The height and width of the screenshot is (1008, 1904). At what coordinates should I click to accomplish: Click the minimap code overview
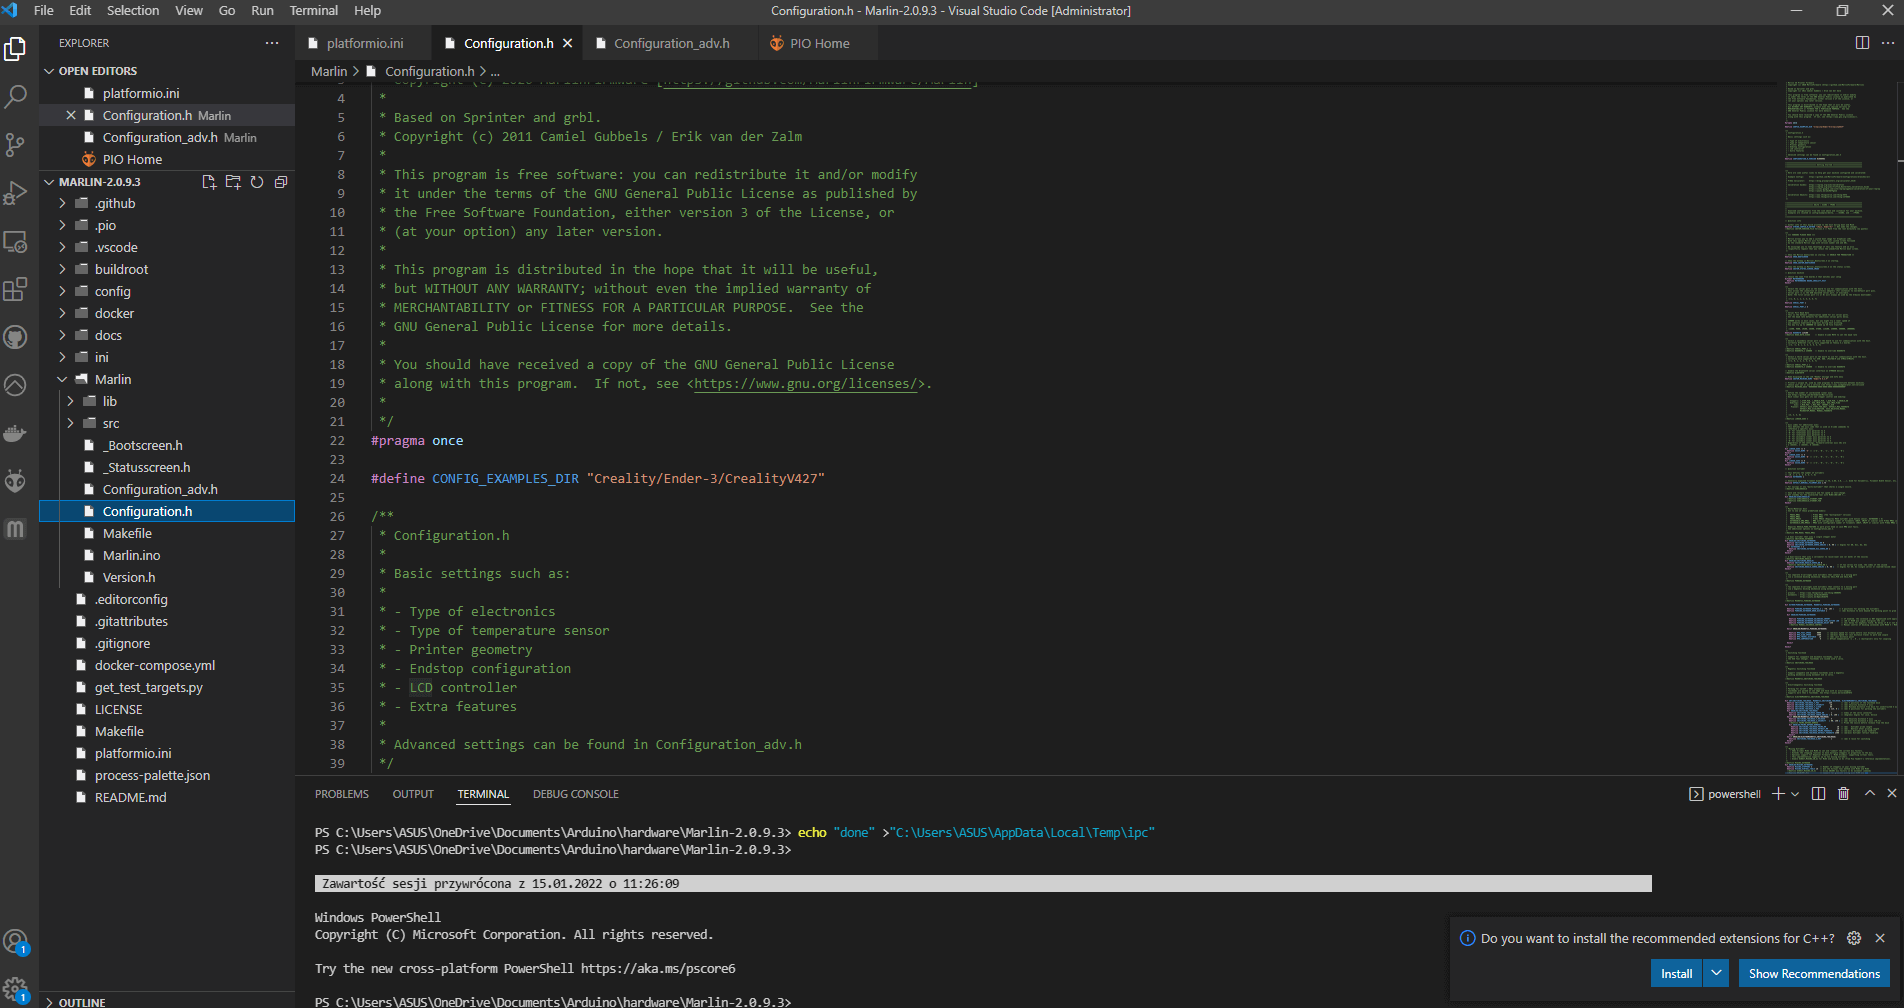tap(1840, 400)
